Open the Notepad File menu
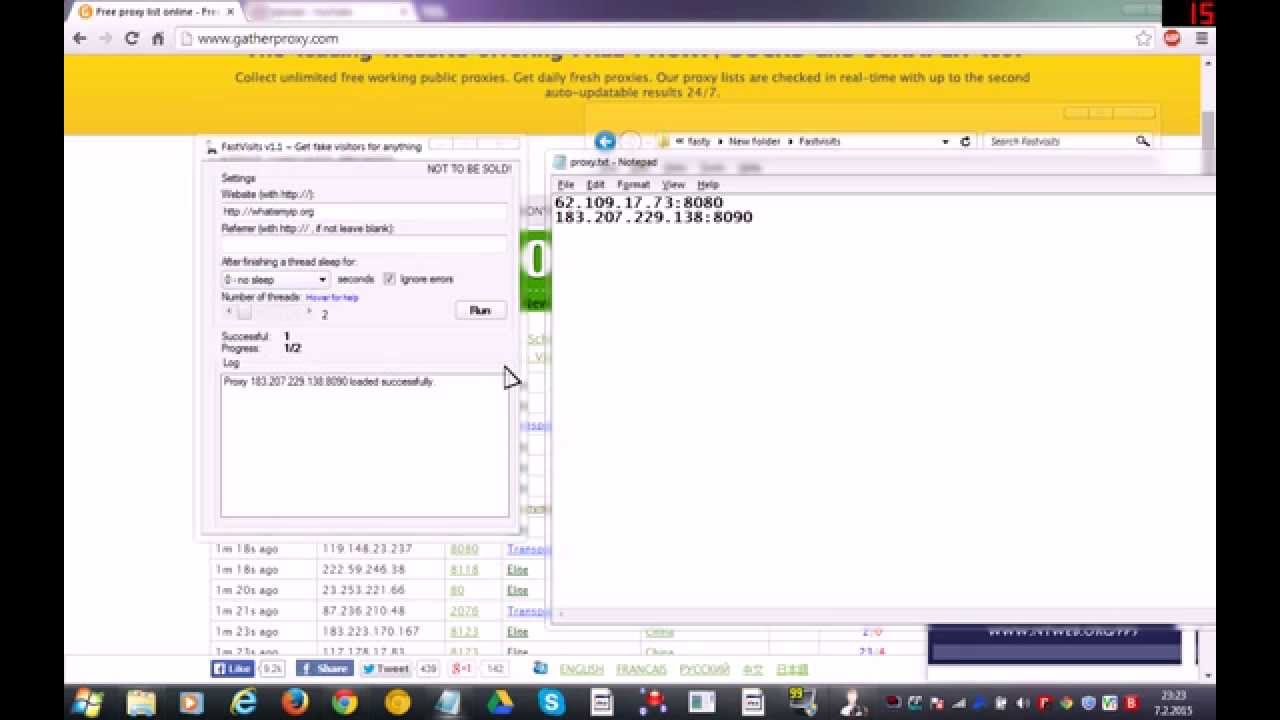The width and height of the screenshot is (1280, 720). pos(566,185)
